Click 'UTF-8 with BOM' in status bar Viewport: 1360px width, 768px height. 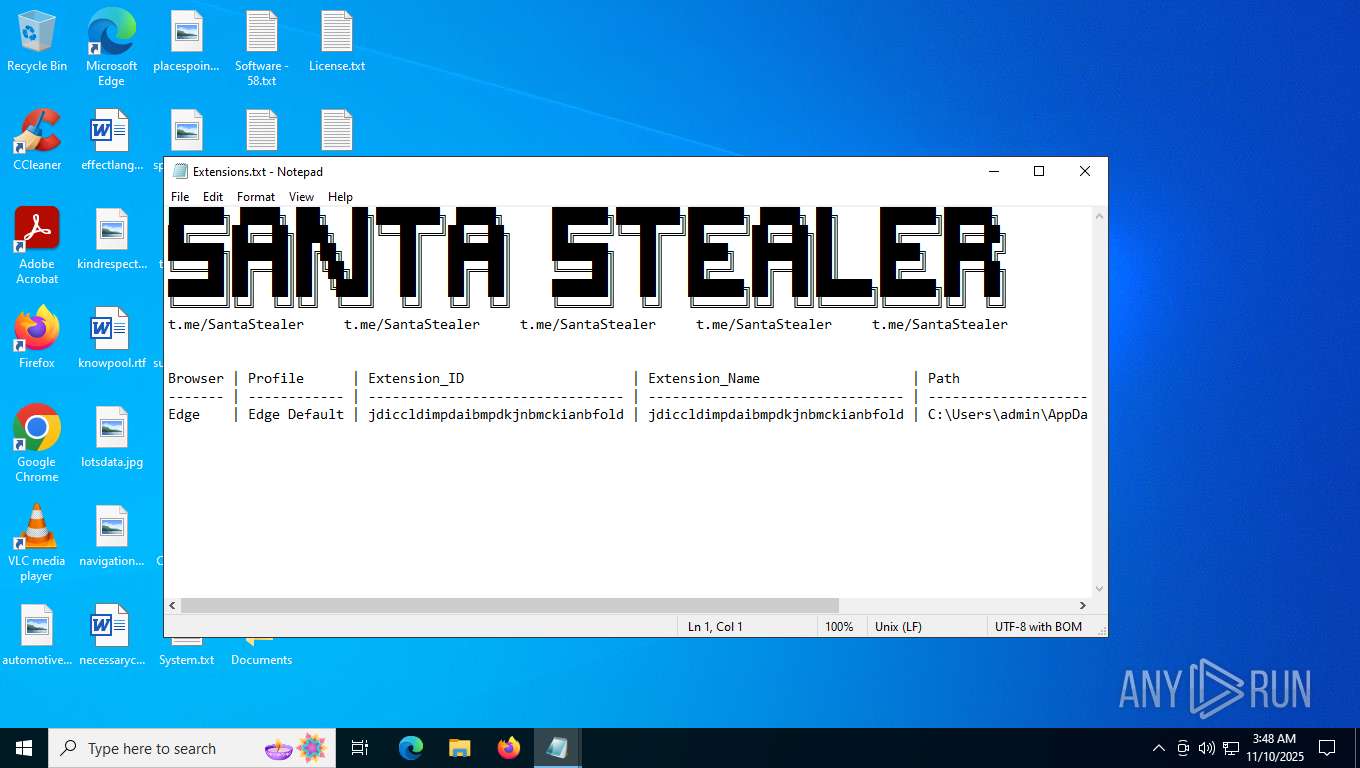1038,627
